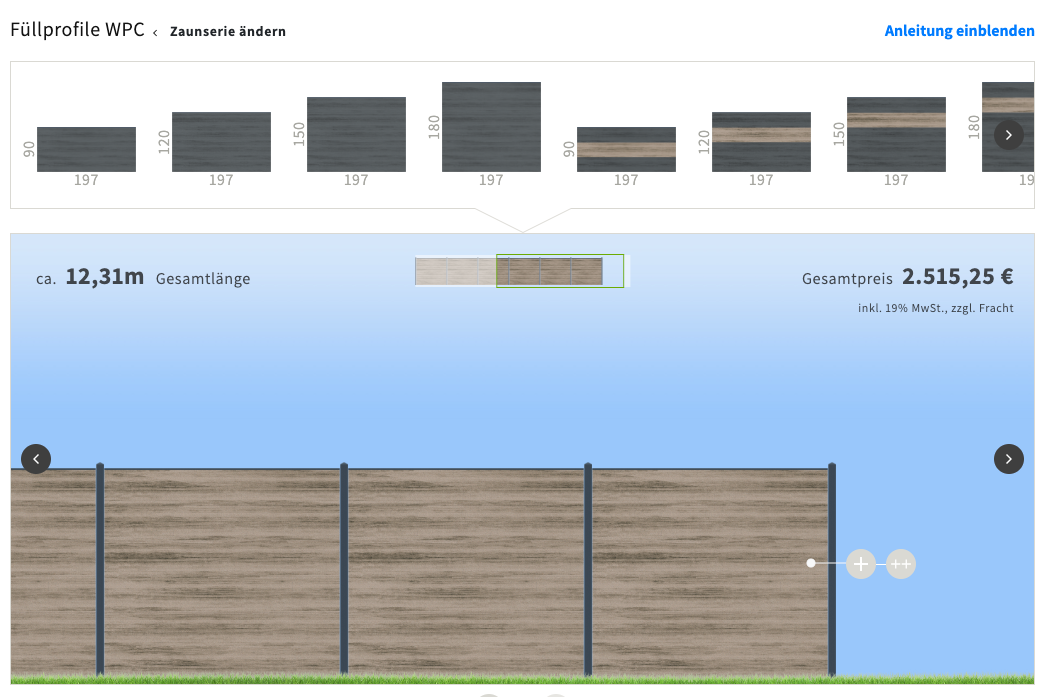1047x697 pixels.
Task: Select the plain dark 90 x 197 panel
Action: click(x=86, y=150)
